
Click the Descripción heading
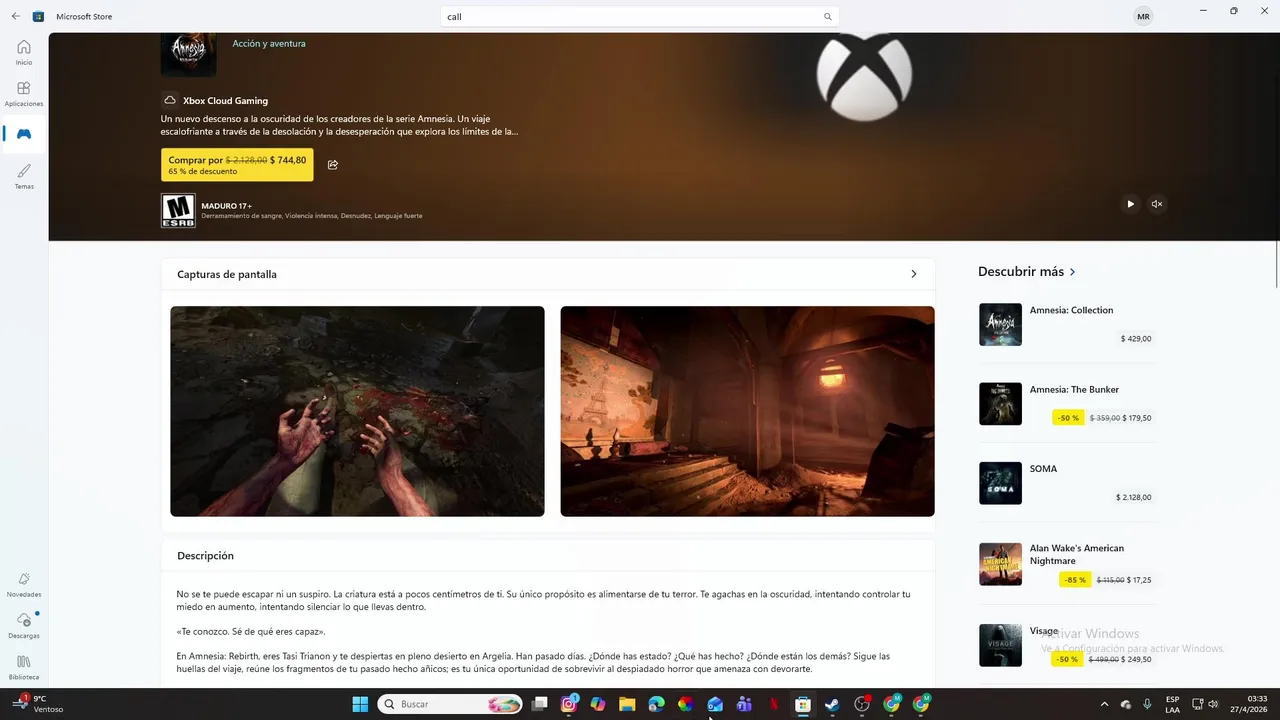(205, 556)
